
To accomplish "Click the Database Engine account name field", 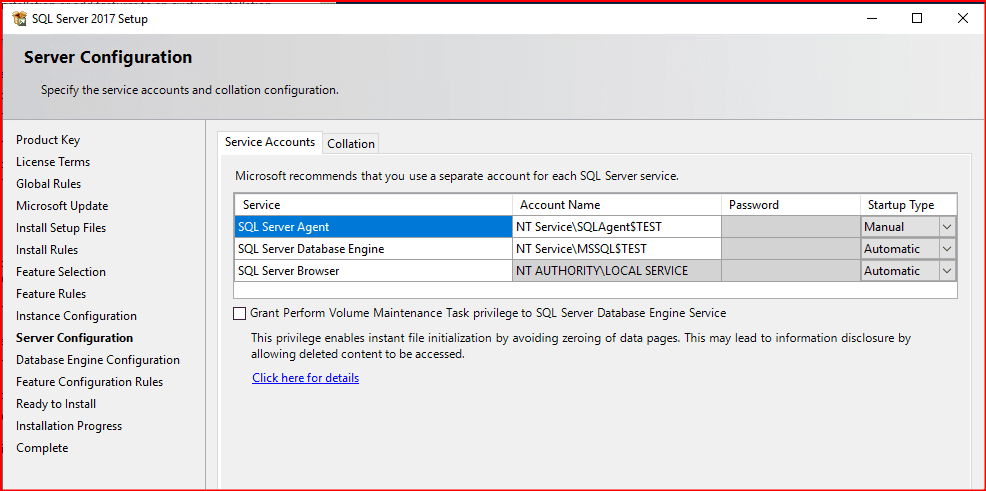I will pyautogui.click(x=615, y=249).
